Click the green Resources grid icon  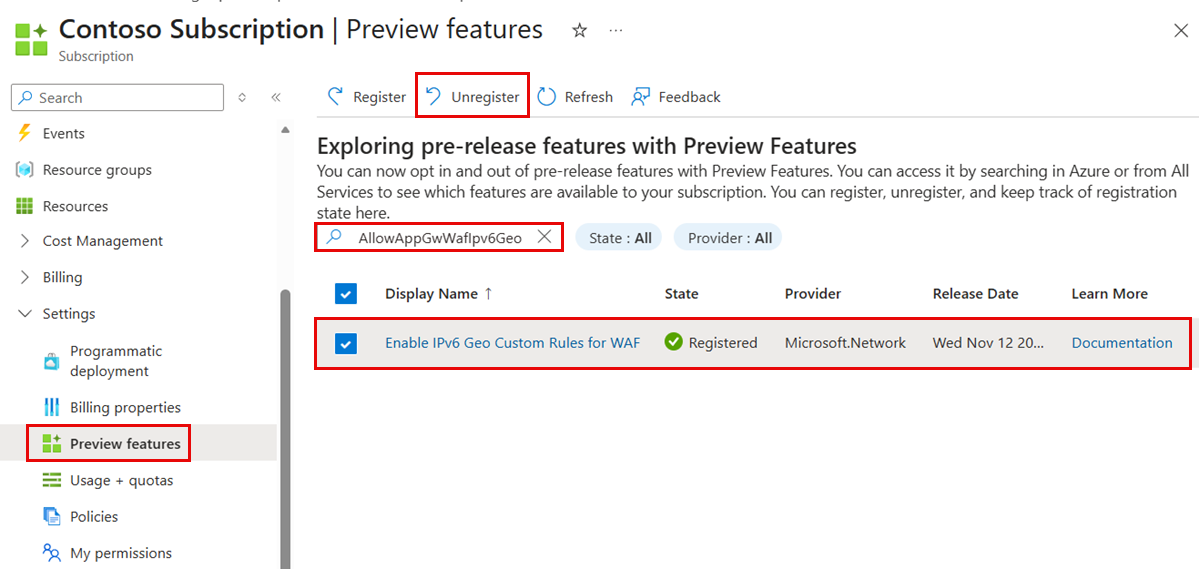(24, 206)
